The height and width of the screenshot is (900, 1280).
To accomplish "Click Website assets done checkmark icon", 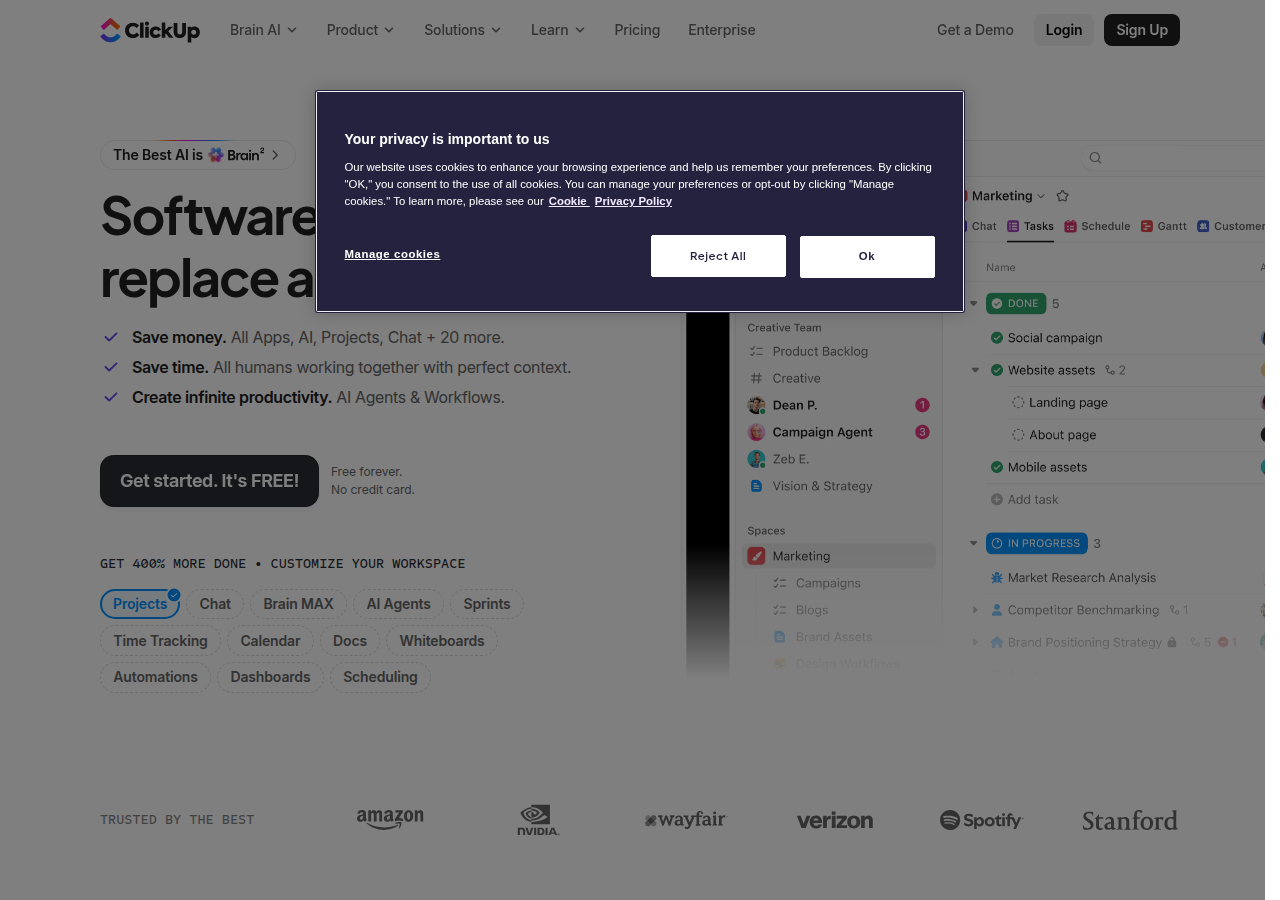I will (997, 370).
